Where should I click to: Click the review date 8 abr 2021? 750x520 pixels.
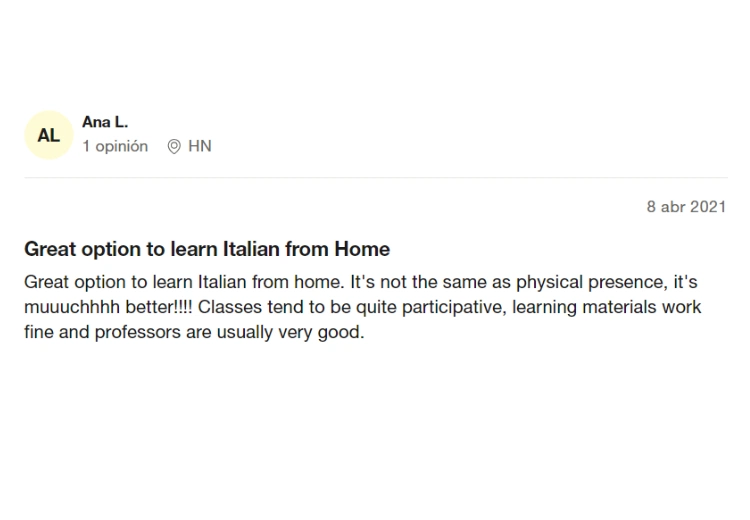[x=685, y=207]
